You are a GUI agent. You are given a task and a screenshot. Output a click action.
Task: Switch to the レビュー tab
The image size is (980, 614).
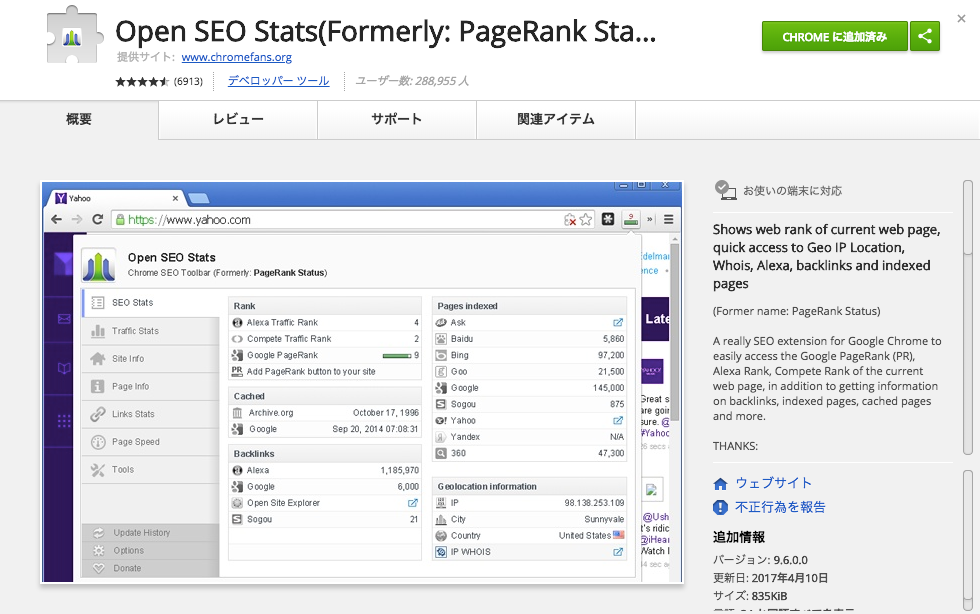point(238,119)
